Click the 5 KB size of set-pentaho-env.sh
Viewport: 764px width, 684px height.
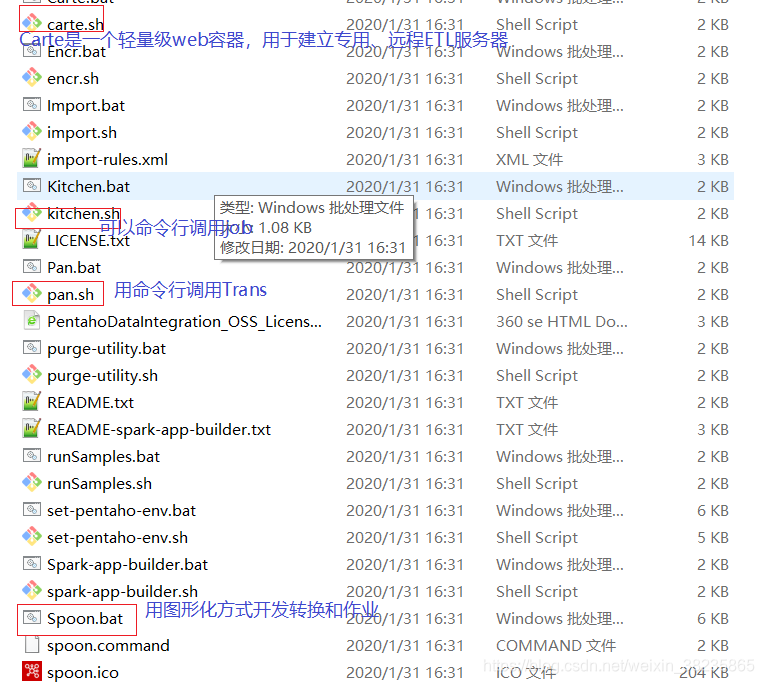pyautogui.click(x=713, y=538)
